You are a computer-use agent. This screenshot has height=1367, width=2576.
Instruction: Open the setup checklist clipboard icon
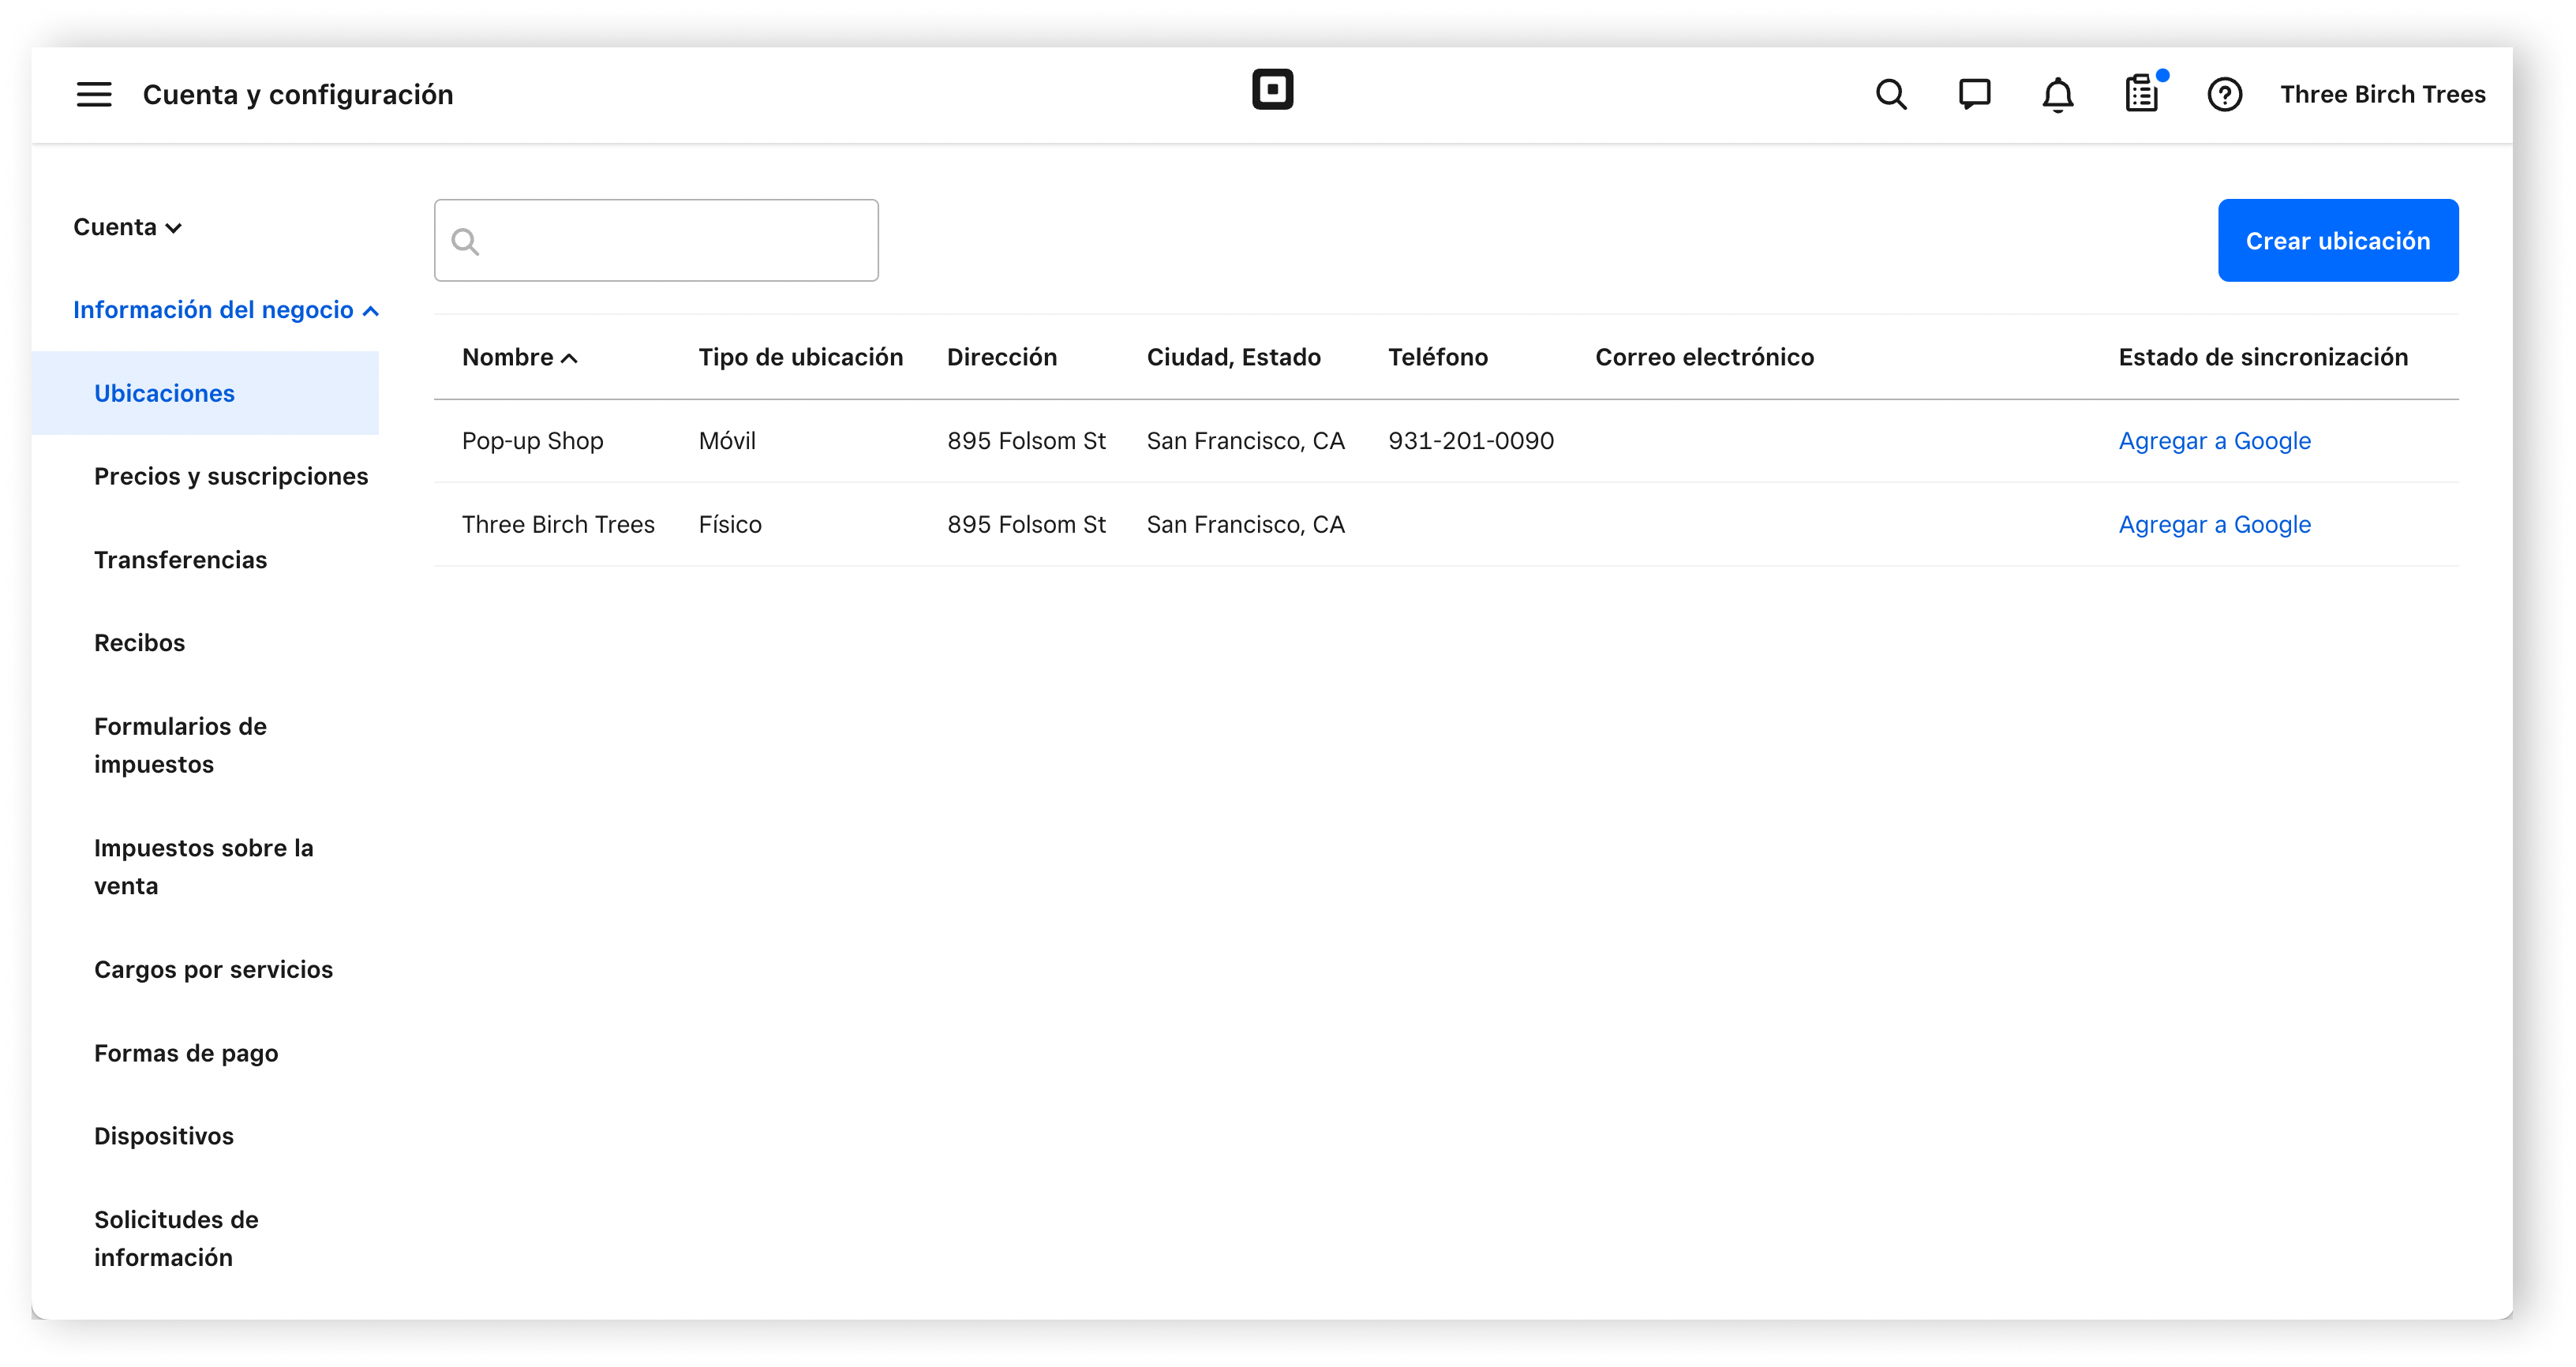coord(2141,95)
